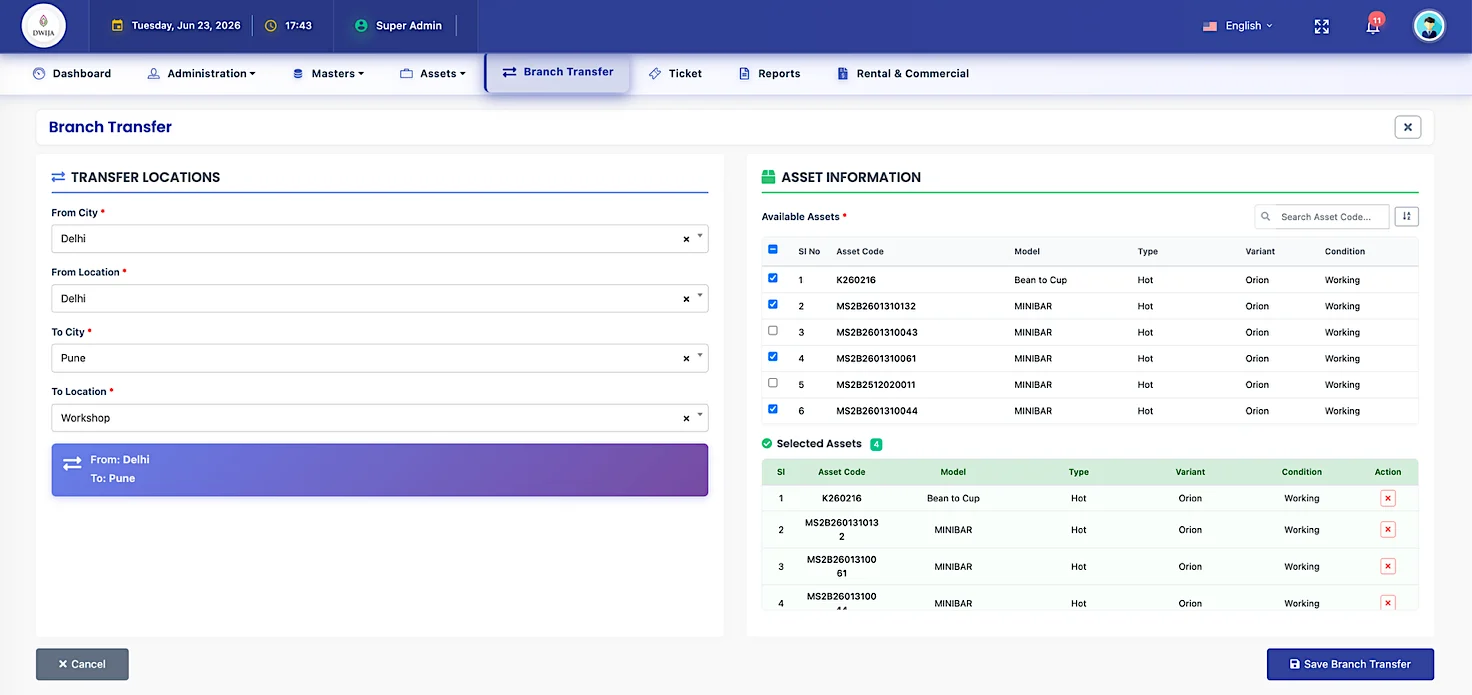This screenshot has width=1472, height=695.
Task: Click the US flag language icon
Action: coord(1210,26)
